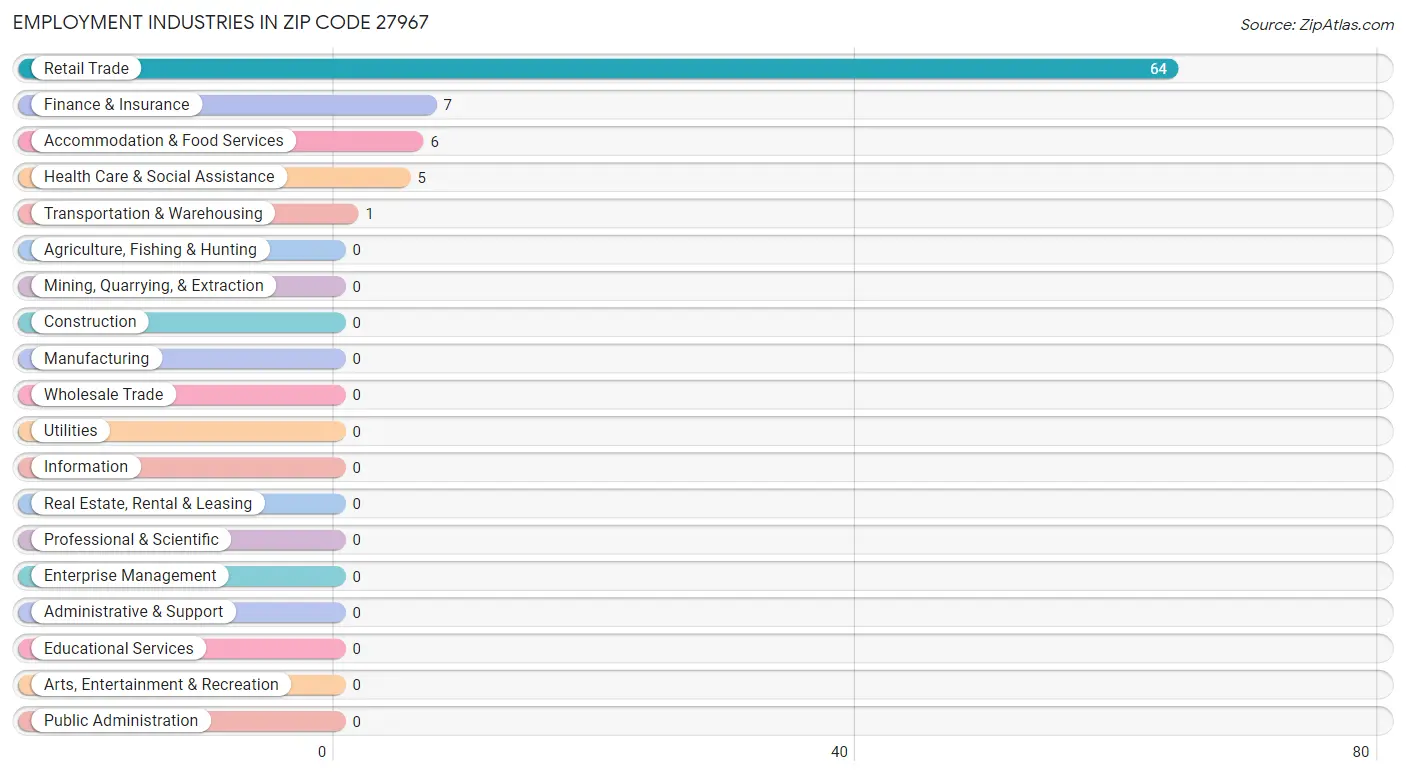Click the axis tick label 0
The width and height of the screenshot is (1406, 776).
point(322,752)
